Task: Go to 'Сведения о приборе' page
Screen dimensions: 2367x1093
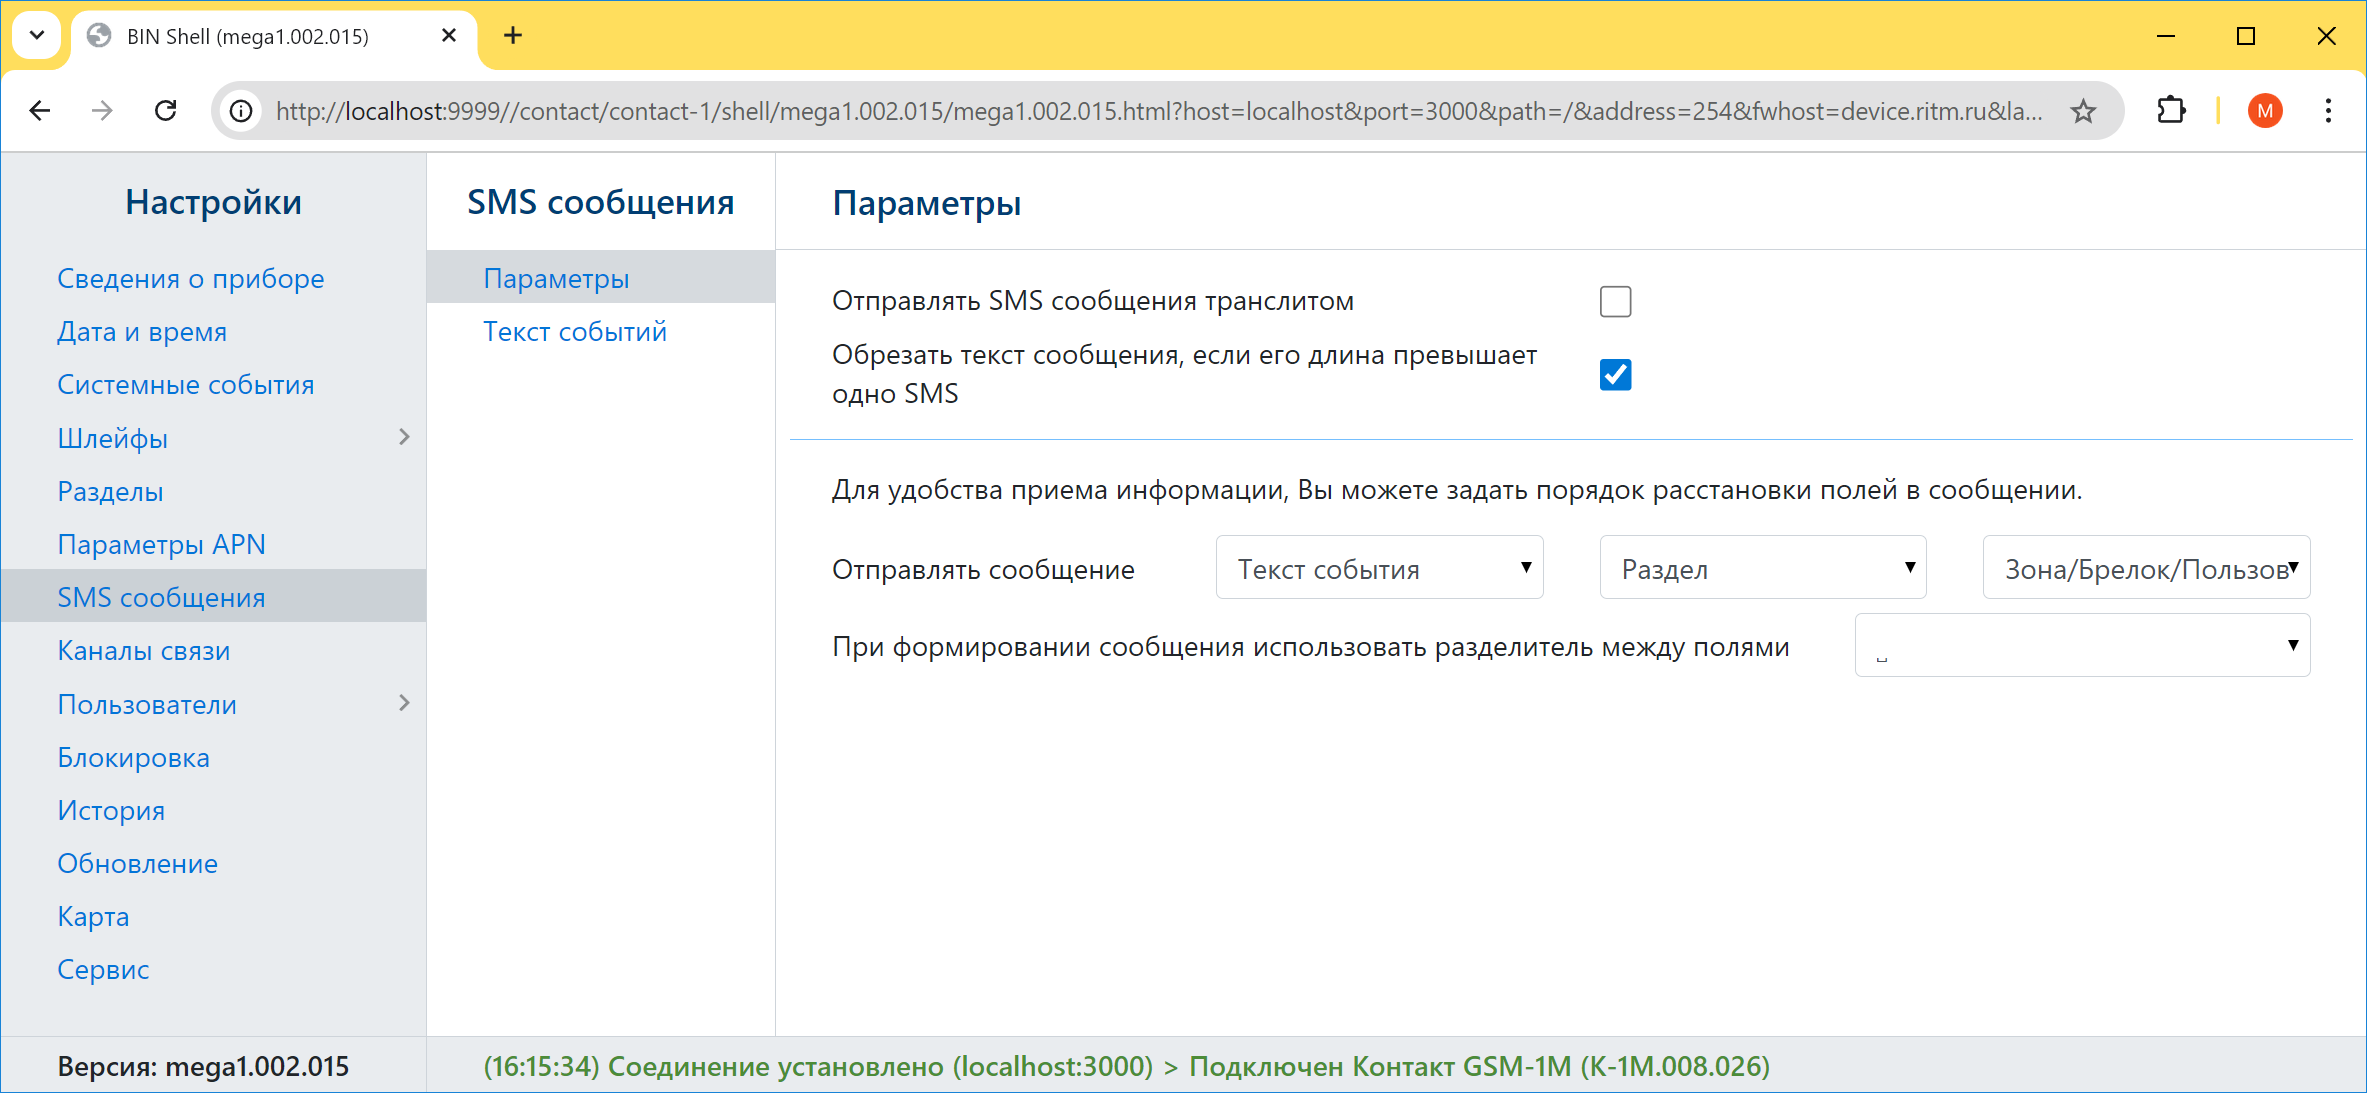Action: point(191,278)
